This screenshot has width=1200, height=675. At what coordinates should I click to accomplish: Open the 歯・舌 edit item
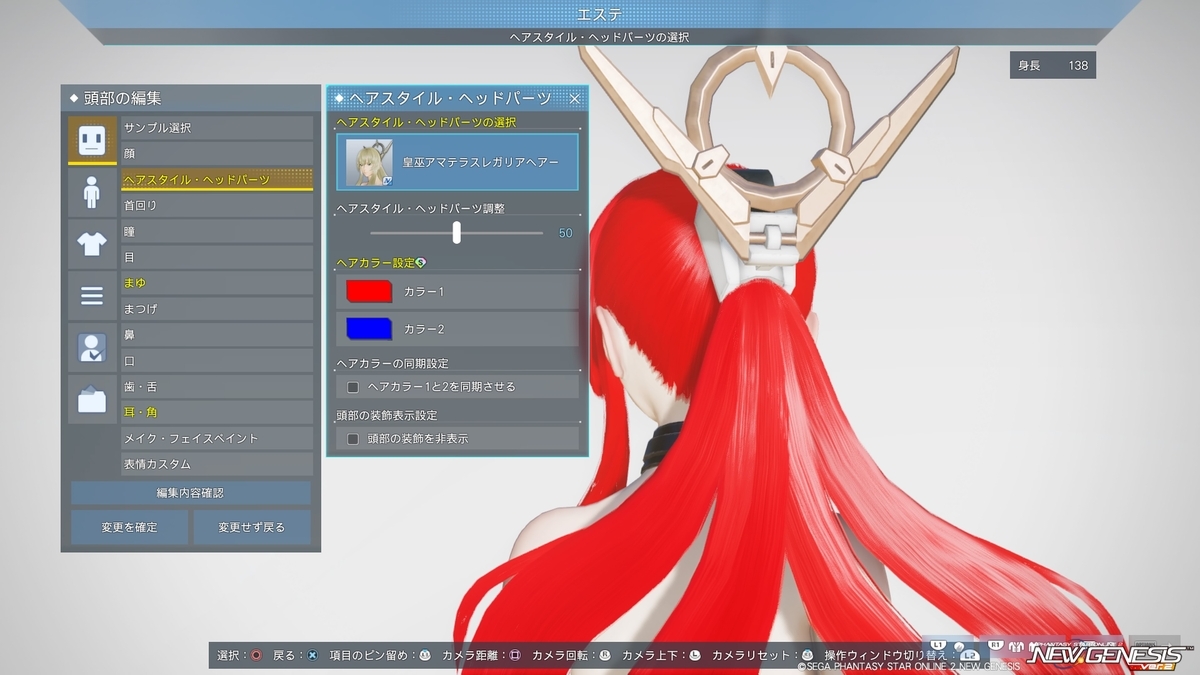(x=217, y=386)
